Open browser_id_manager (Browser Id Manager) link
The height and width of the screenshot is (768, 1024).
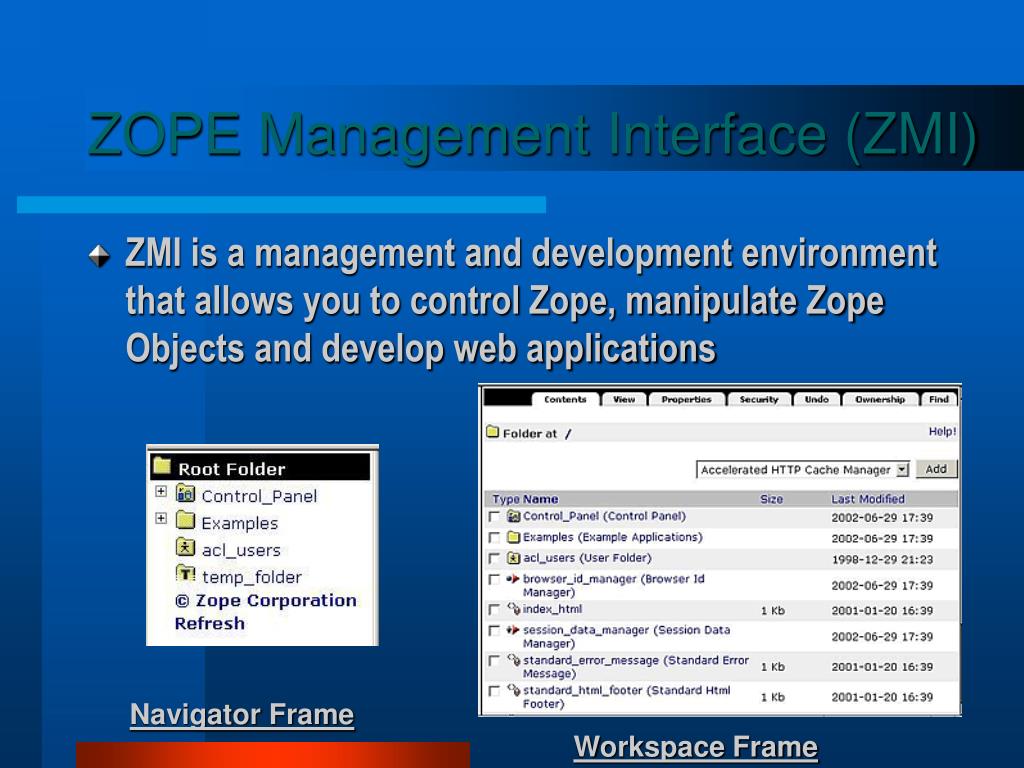(x=613, y=585)
